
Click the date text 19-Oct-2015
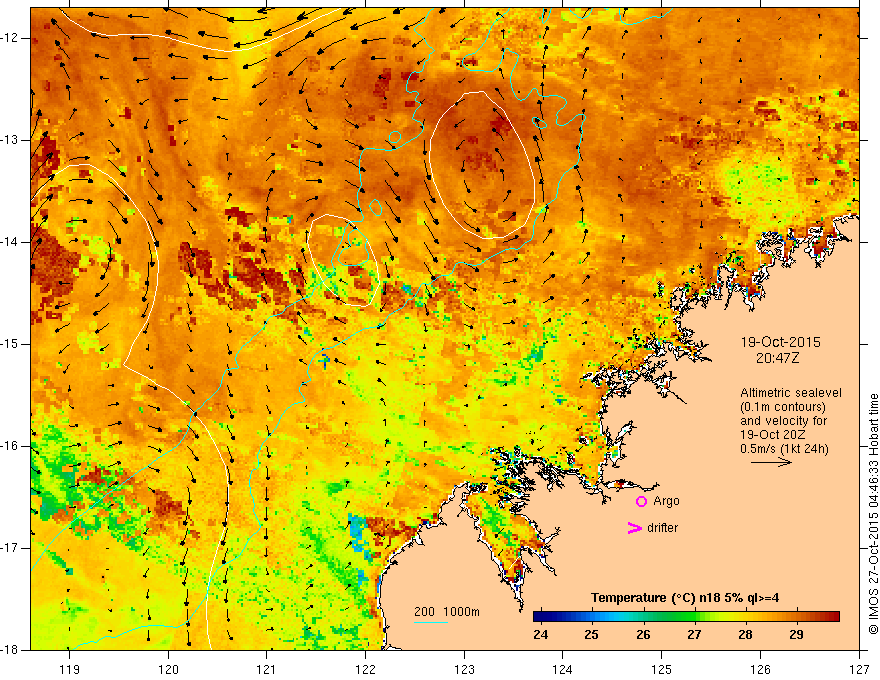(x=780, y=342)
